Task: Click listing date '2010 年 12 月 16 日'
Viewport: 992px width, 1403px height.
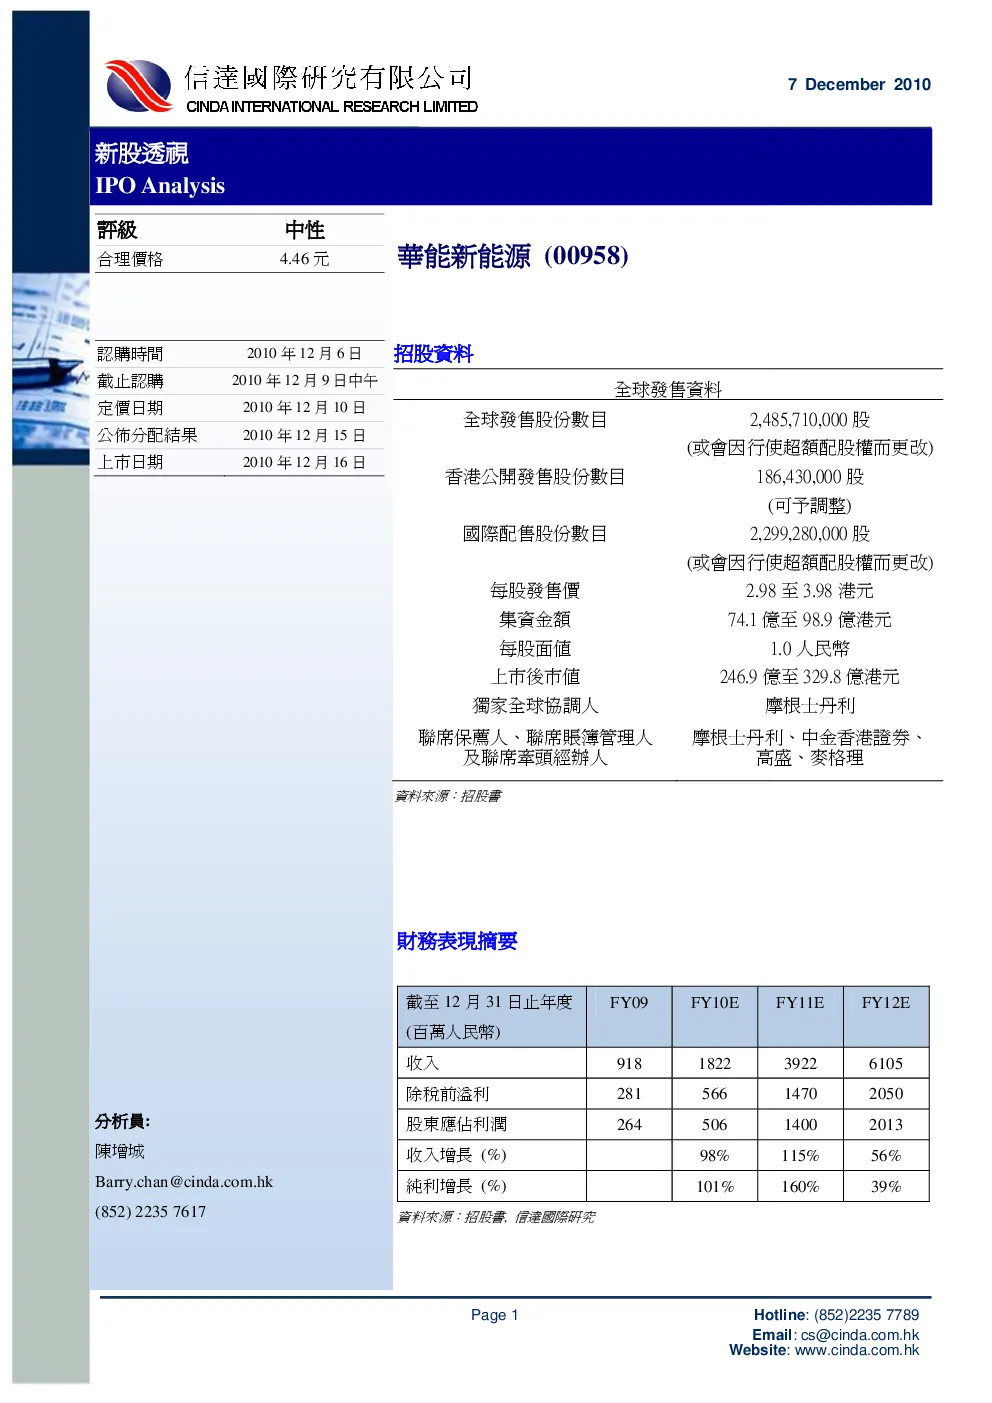Action: point(304,462)
